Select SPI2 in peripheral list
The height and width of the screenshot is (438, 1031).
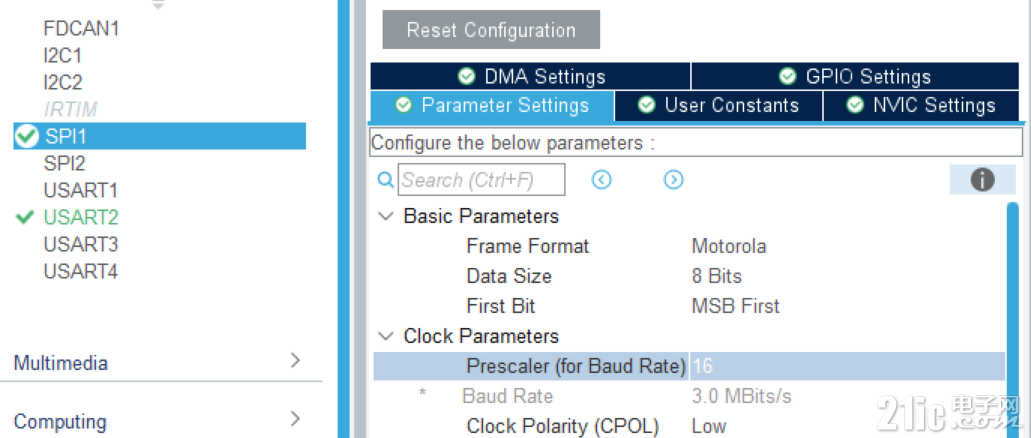tap(64, 163)
